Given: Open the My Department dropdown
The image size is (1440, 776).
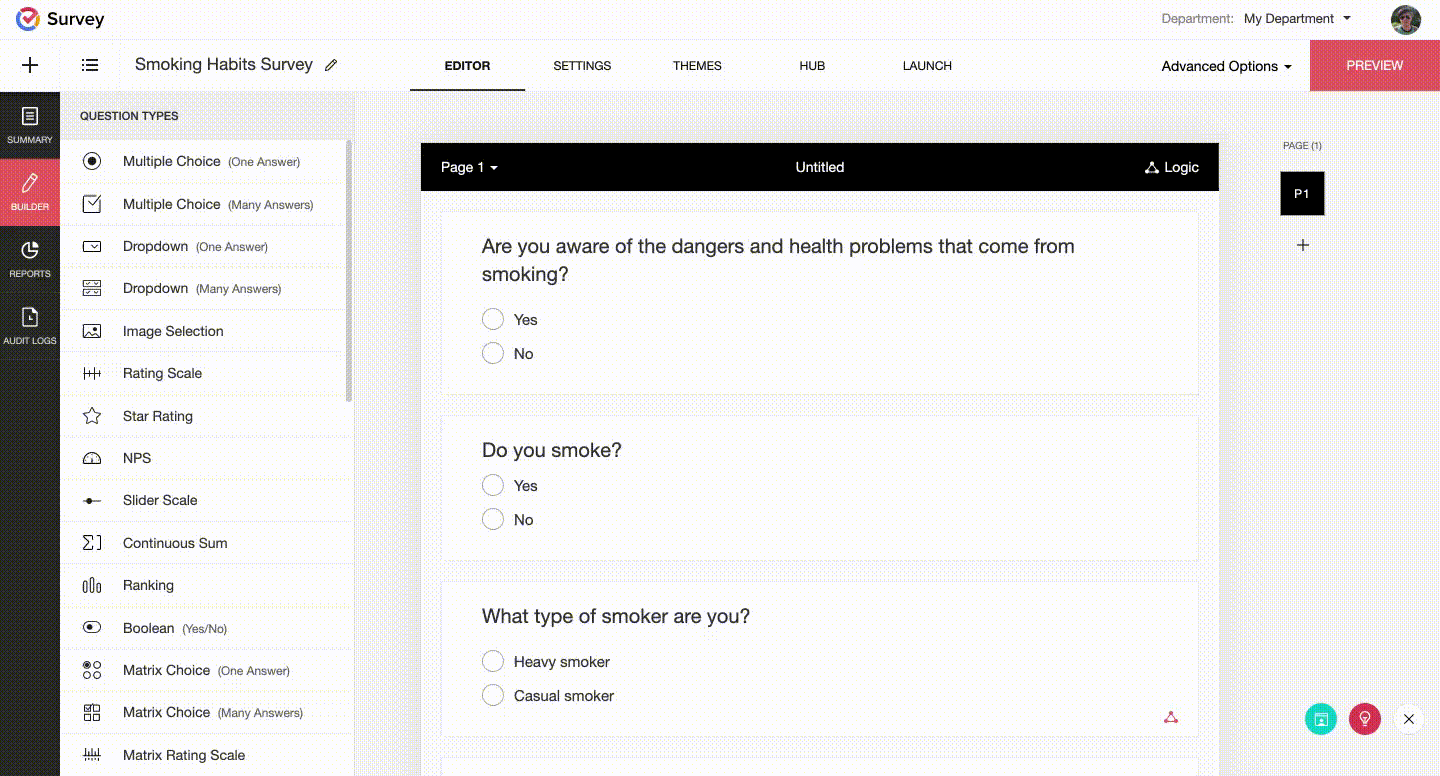Looking at the screenshot, I should (x=1297, y=18).
